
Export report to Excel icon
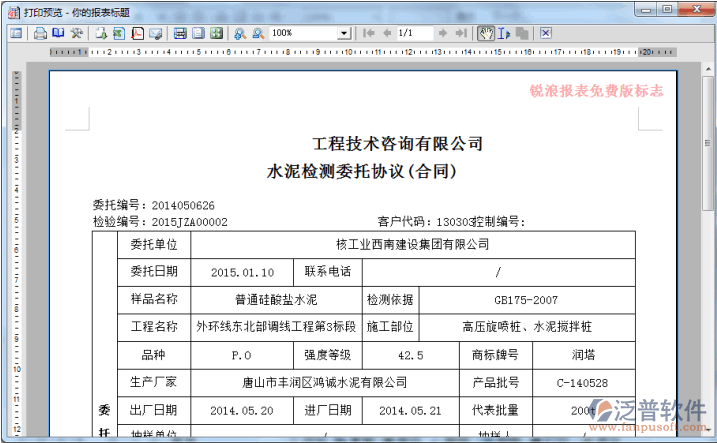click(x=118, y=33)
